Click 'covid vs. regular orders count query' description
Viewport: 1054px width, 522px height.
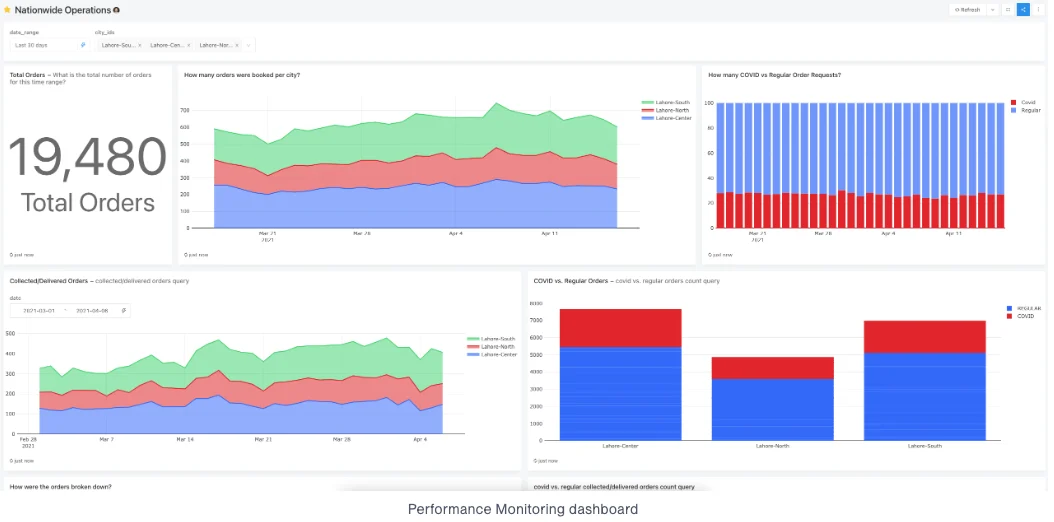point(665,281)
